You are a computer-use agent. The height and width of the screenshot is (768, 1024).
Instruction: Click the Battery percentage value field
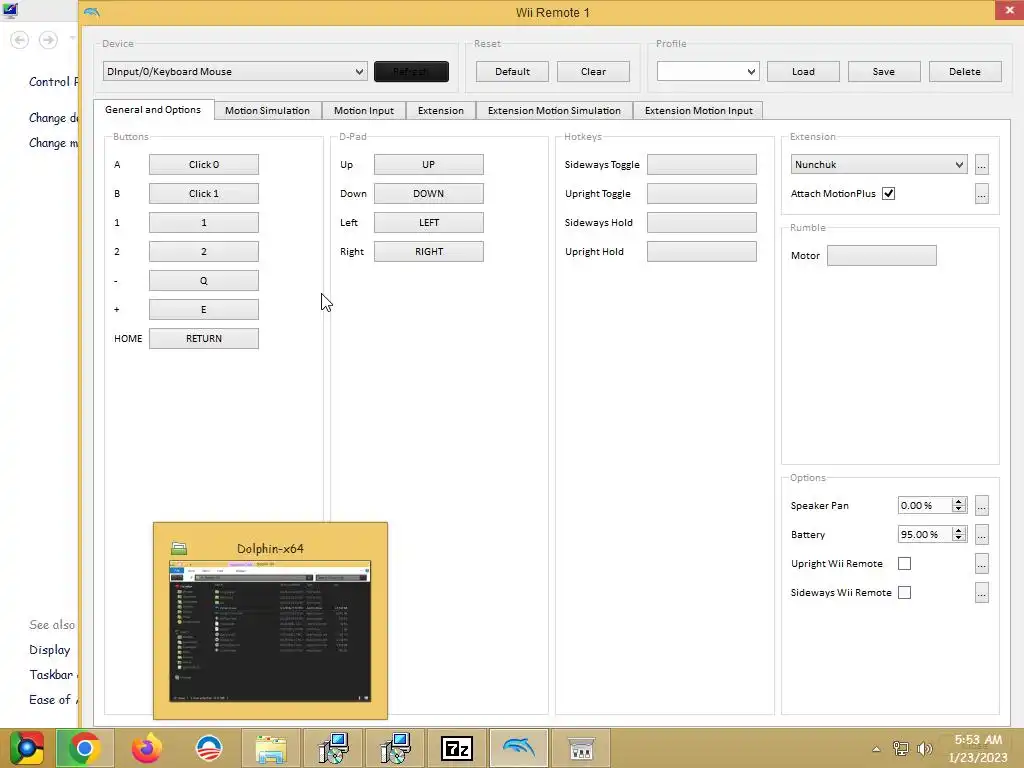924,534
